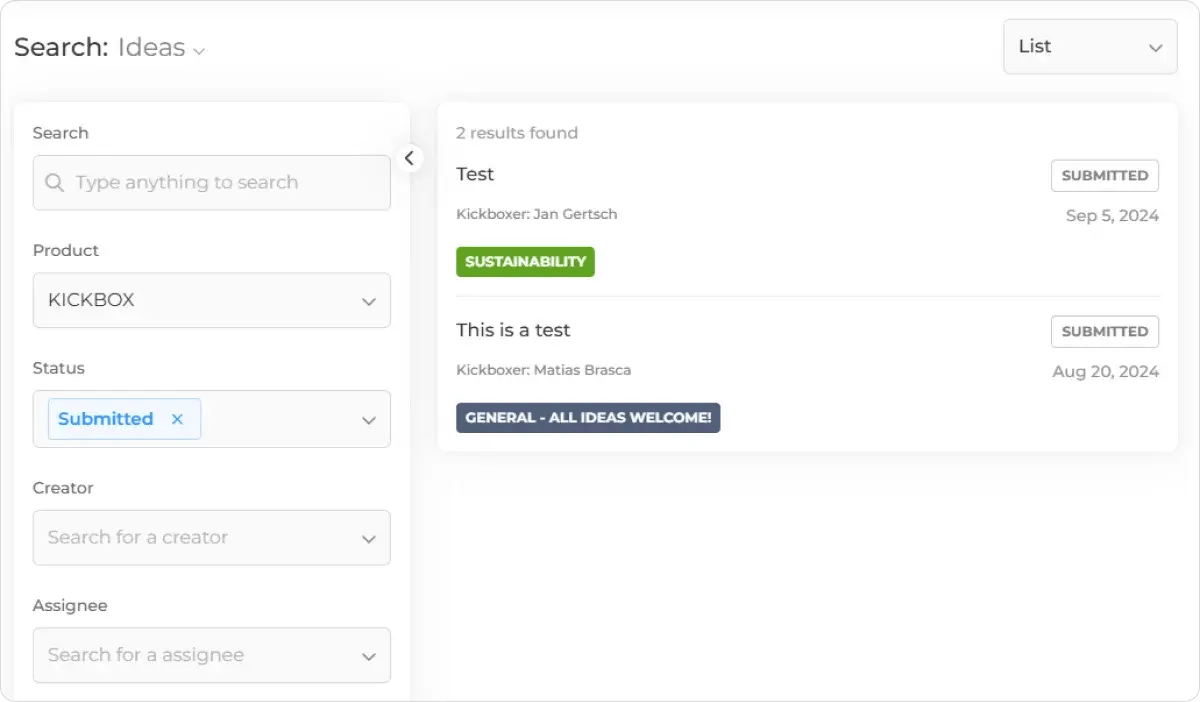Focus the 'Type anything to search' field

[212, 182]
